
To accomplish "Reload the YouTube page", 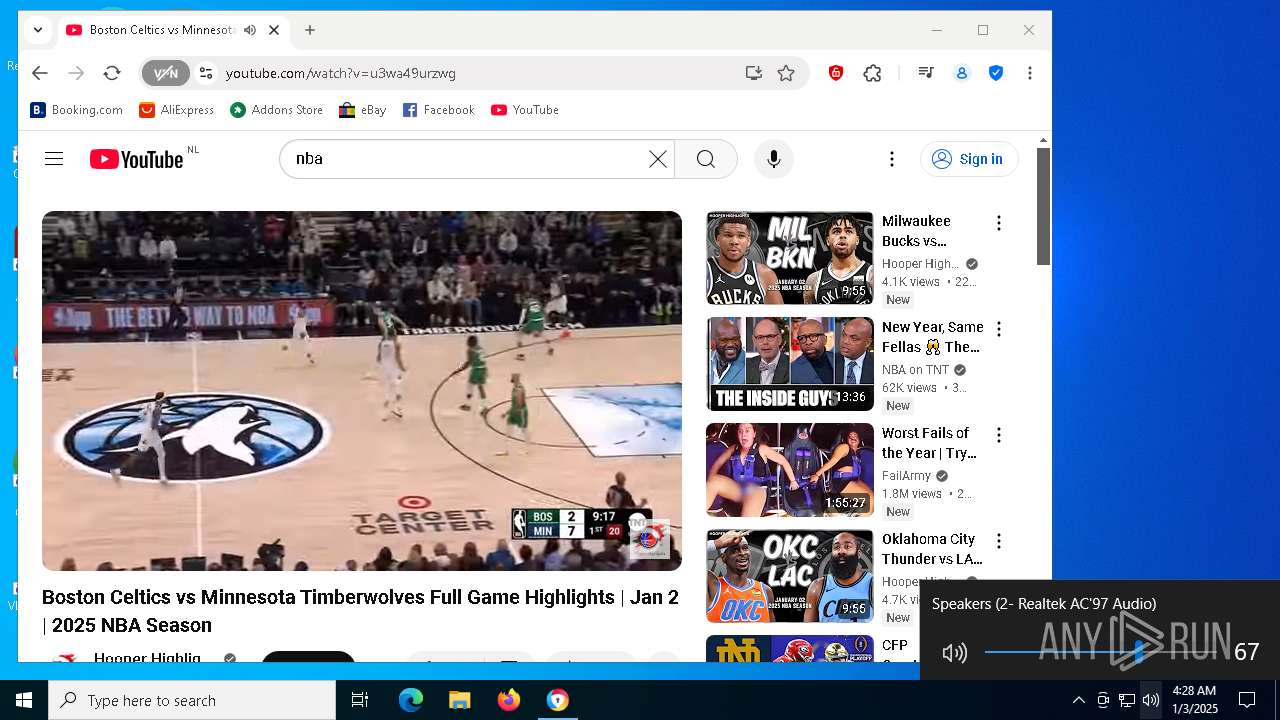I will click(x=112, y=73).
